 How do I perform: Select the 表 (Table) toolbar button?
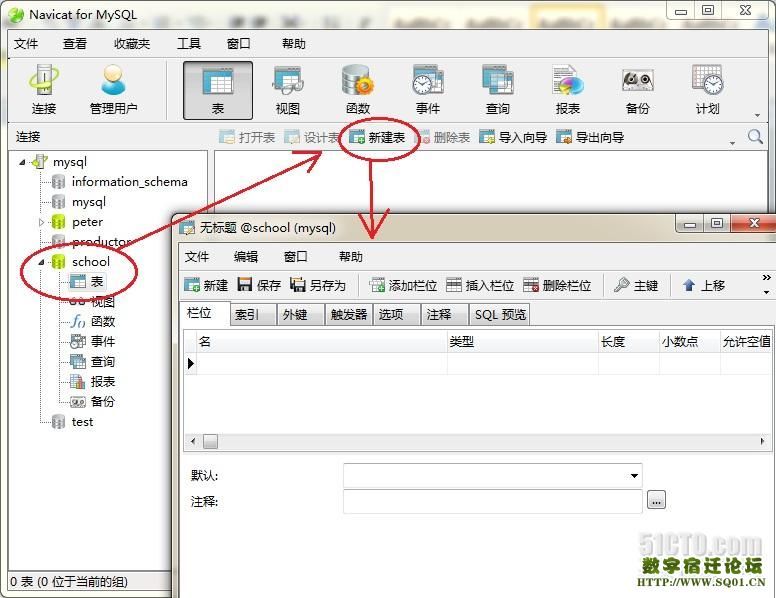(x=218, y=91)
